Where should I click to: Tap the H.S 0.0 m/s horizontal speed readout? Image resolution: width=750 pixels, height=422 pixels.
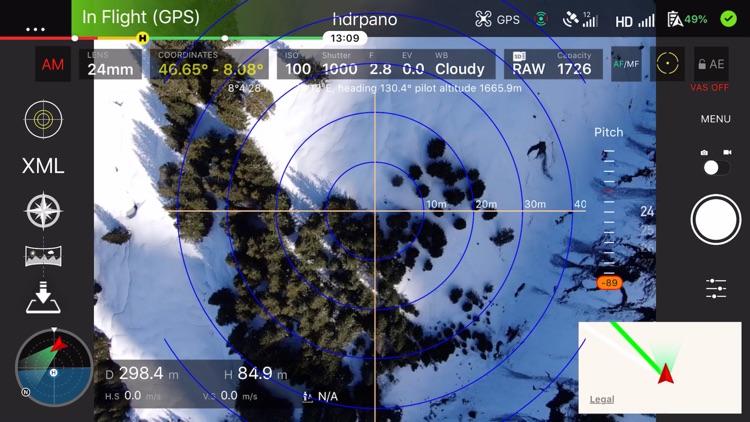133,396
